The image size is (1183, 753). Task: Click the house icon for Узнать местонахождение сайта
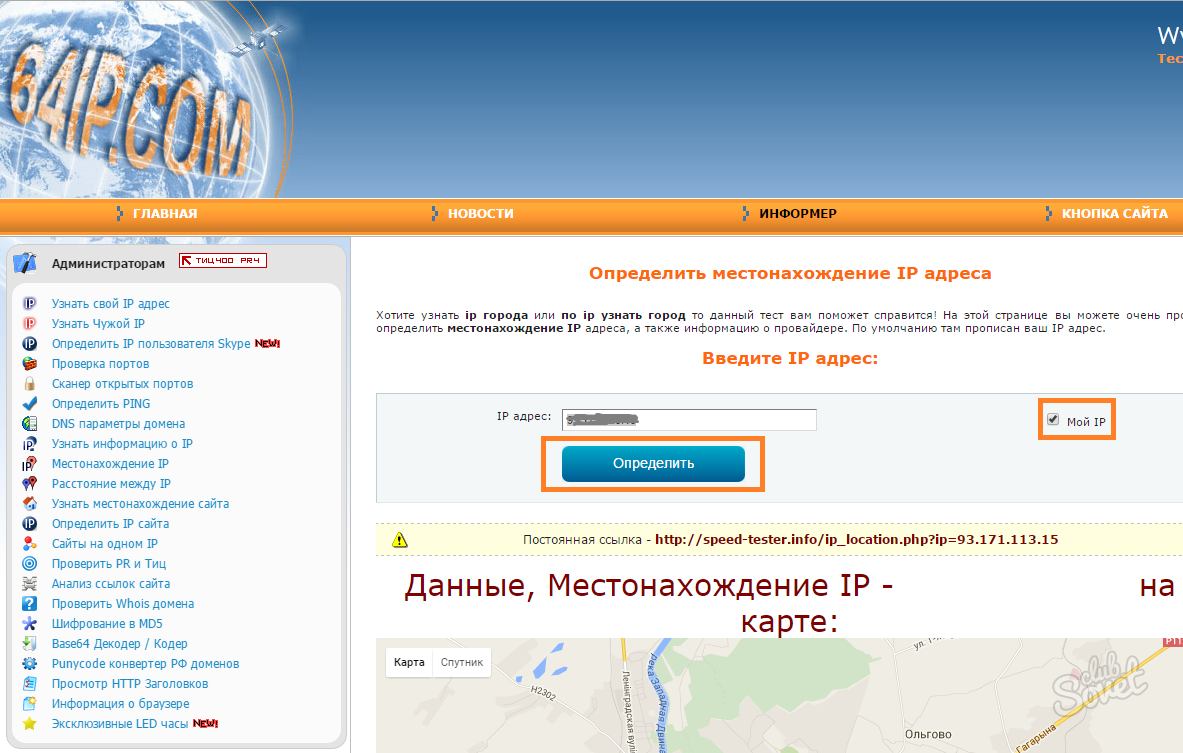30,504
